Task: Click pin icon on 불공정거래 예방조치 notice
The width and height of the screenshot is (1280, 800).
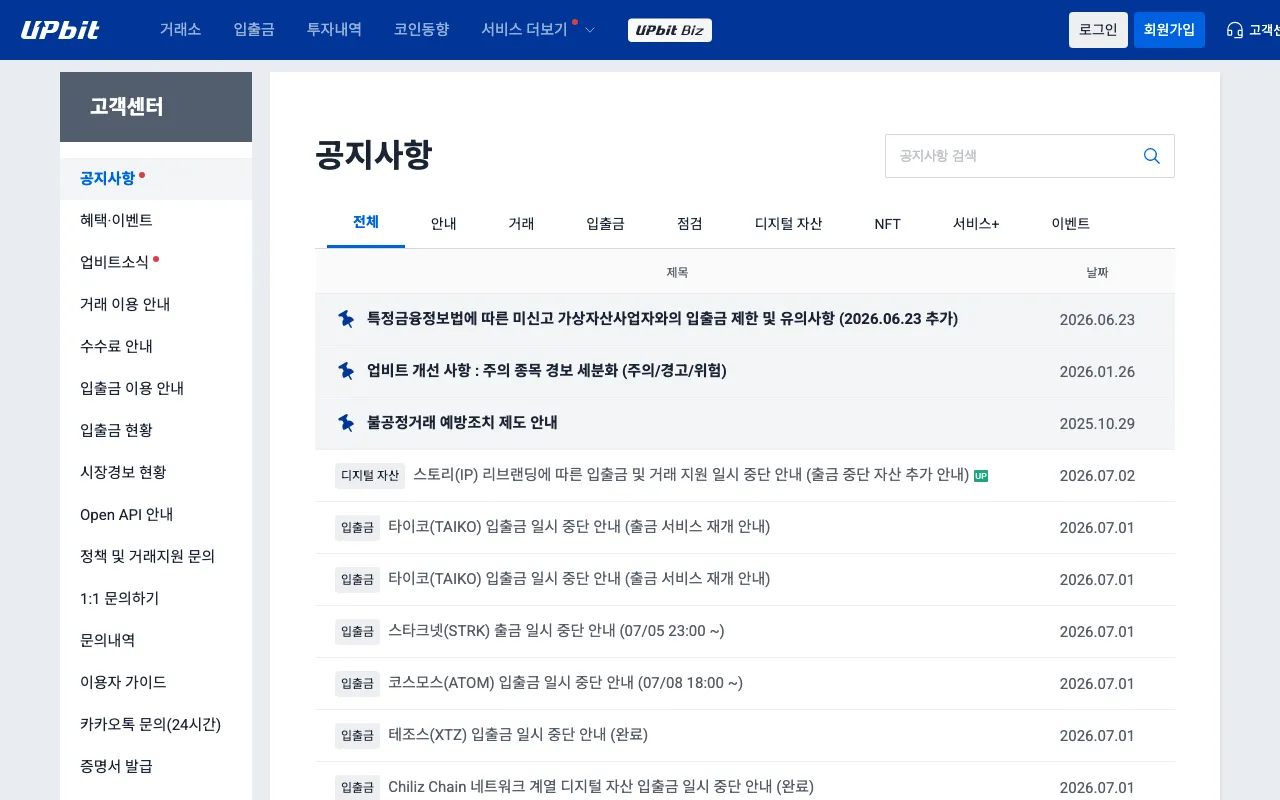Action: click(346, 423)
